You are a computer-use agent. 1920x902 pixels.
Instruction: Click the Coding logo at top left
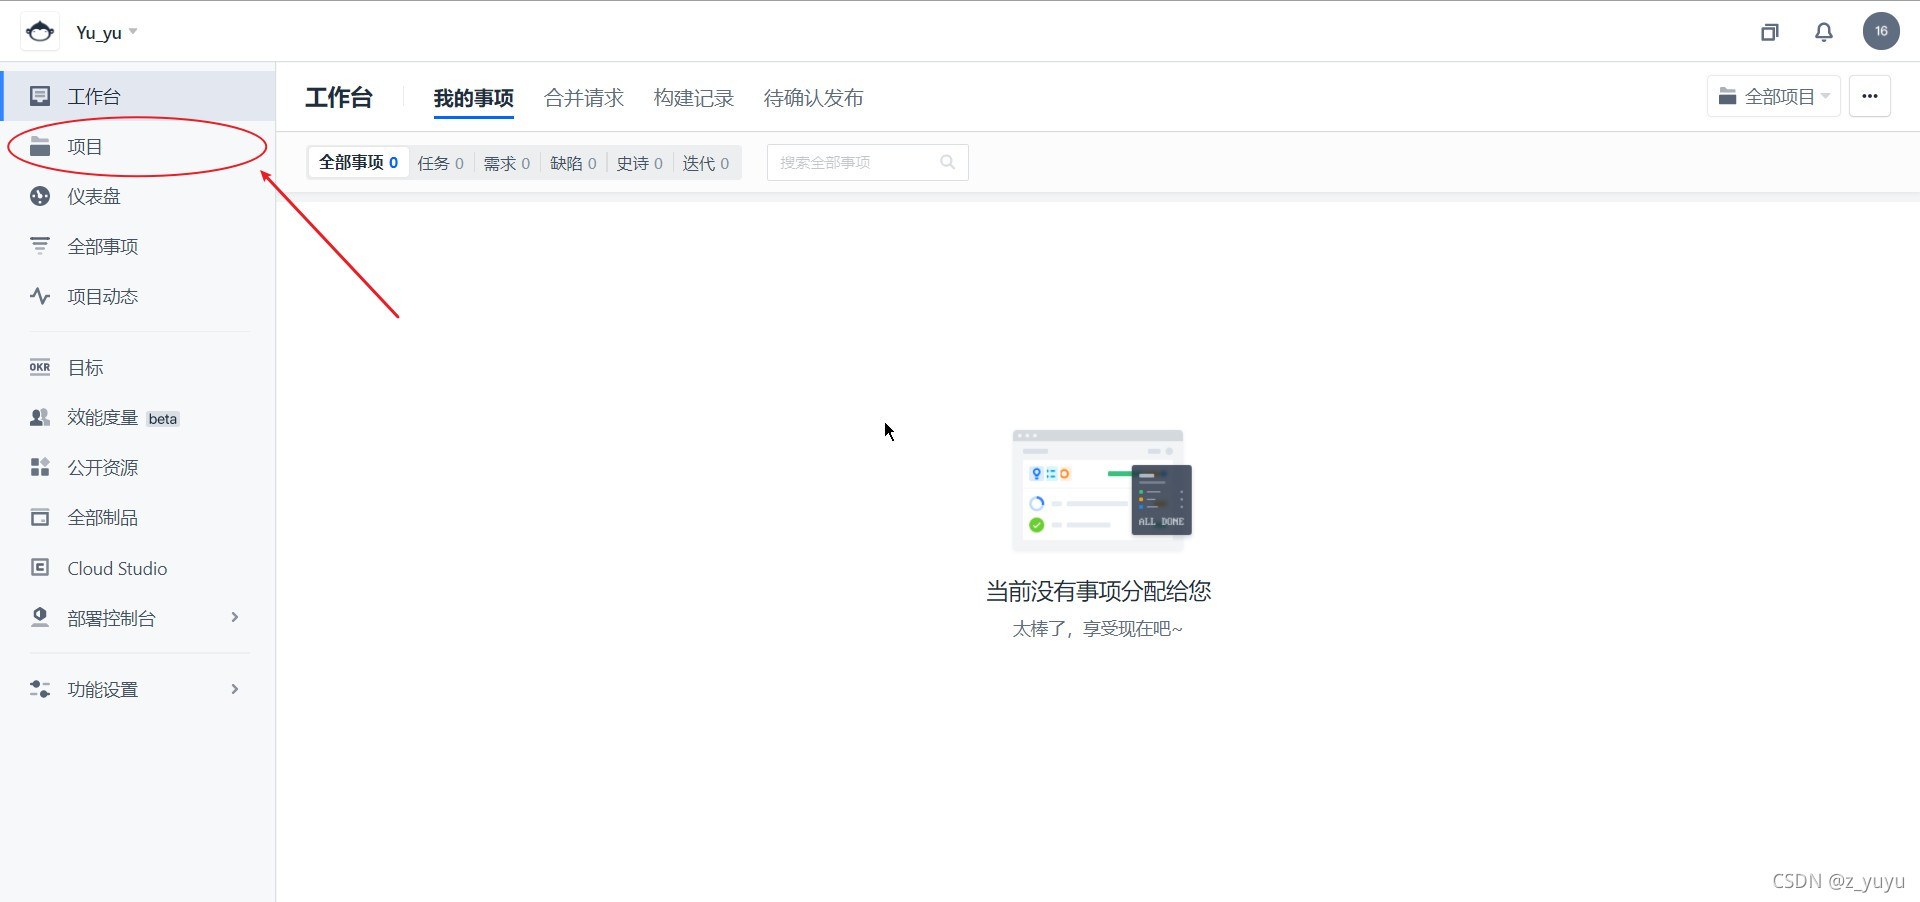coord(39,30)
